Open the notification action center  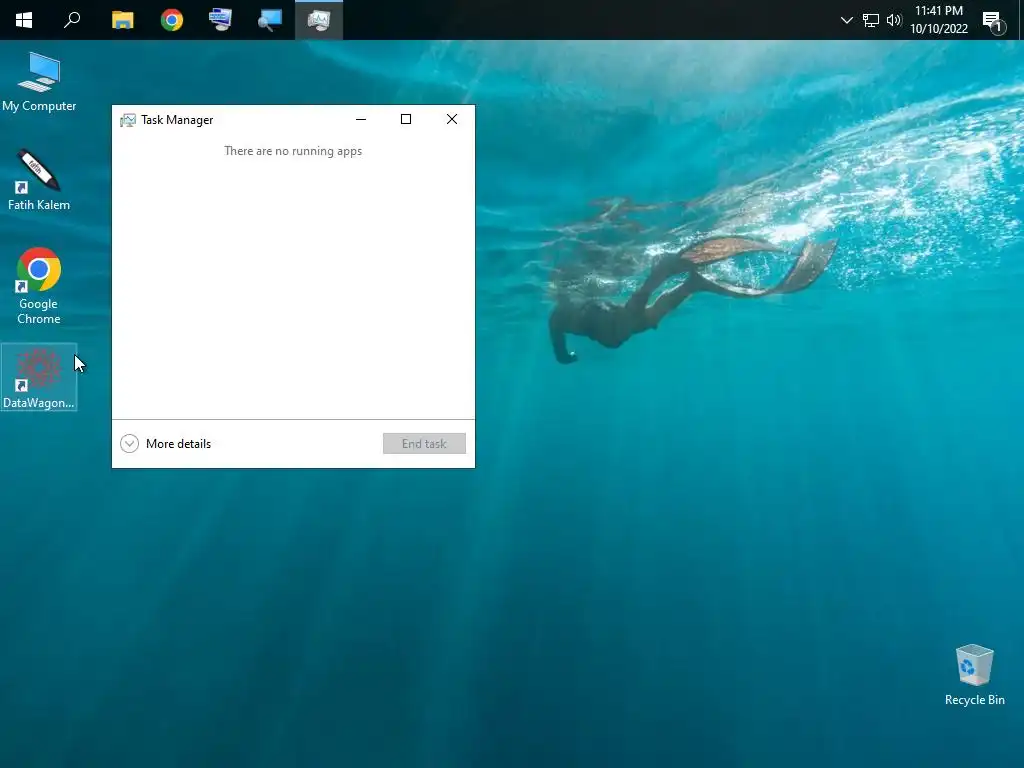click(993, 22)
